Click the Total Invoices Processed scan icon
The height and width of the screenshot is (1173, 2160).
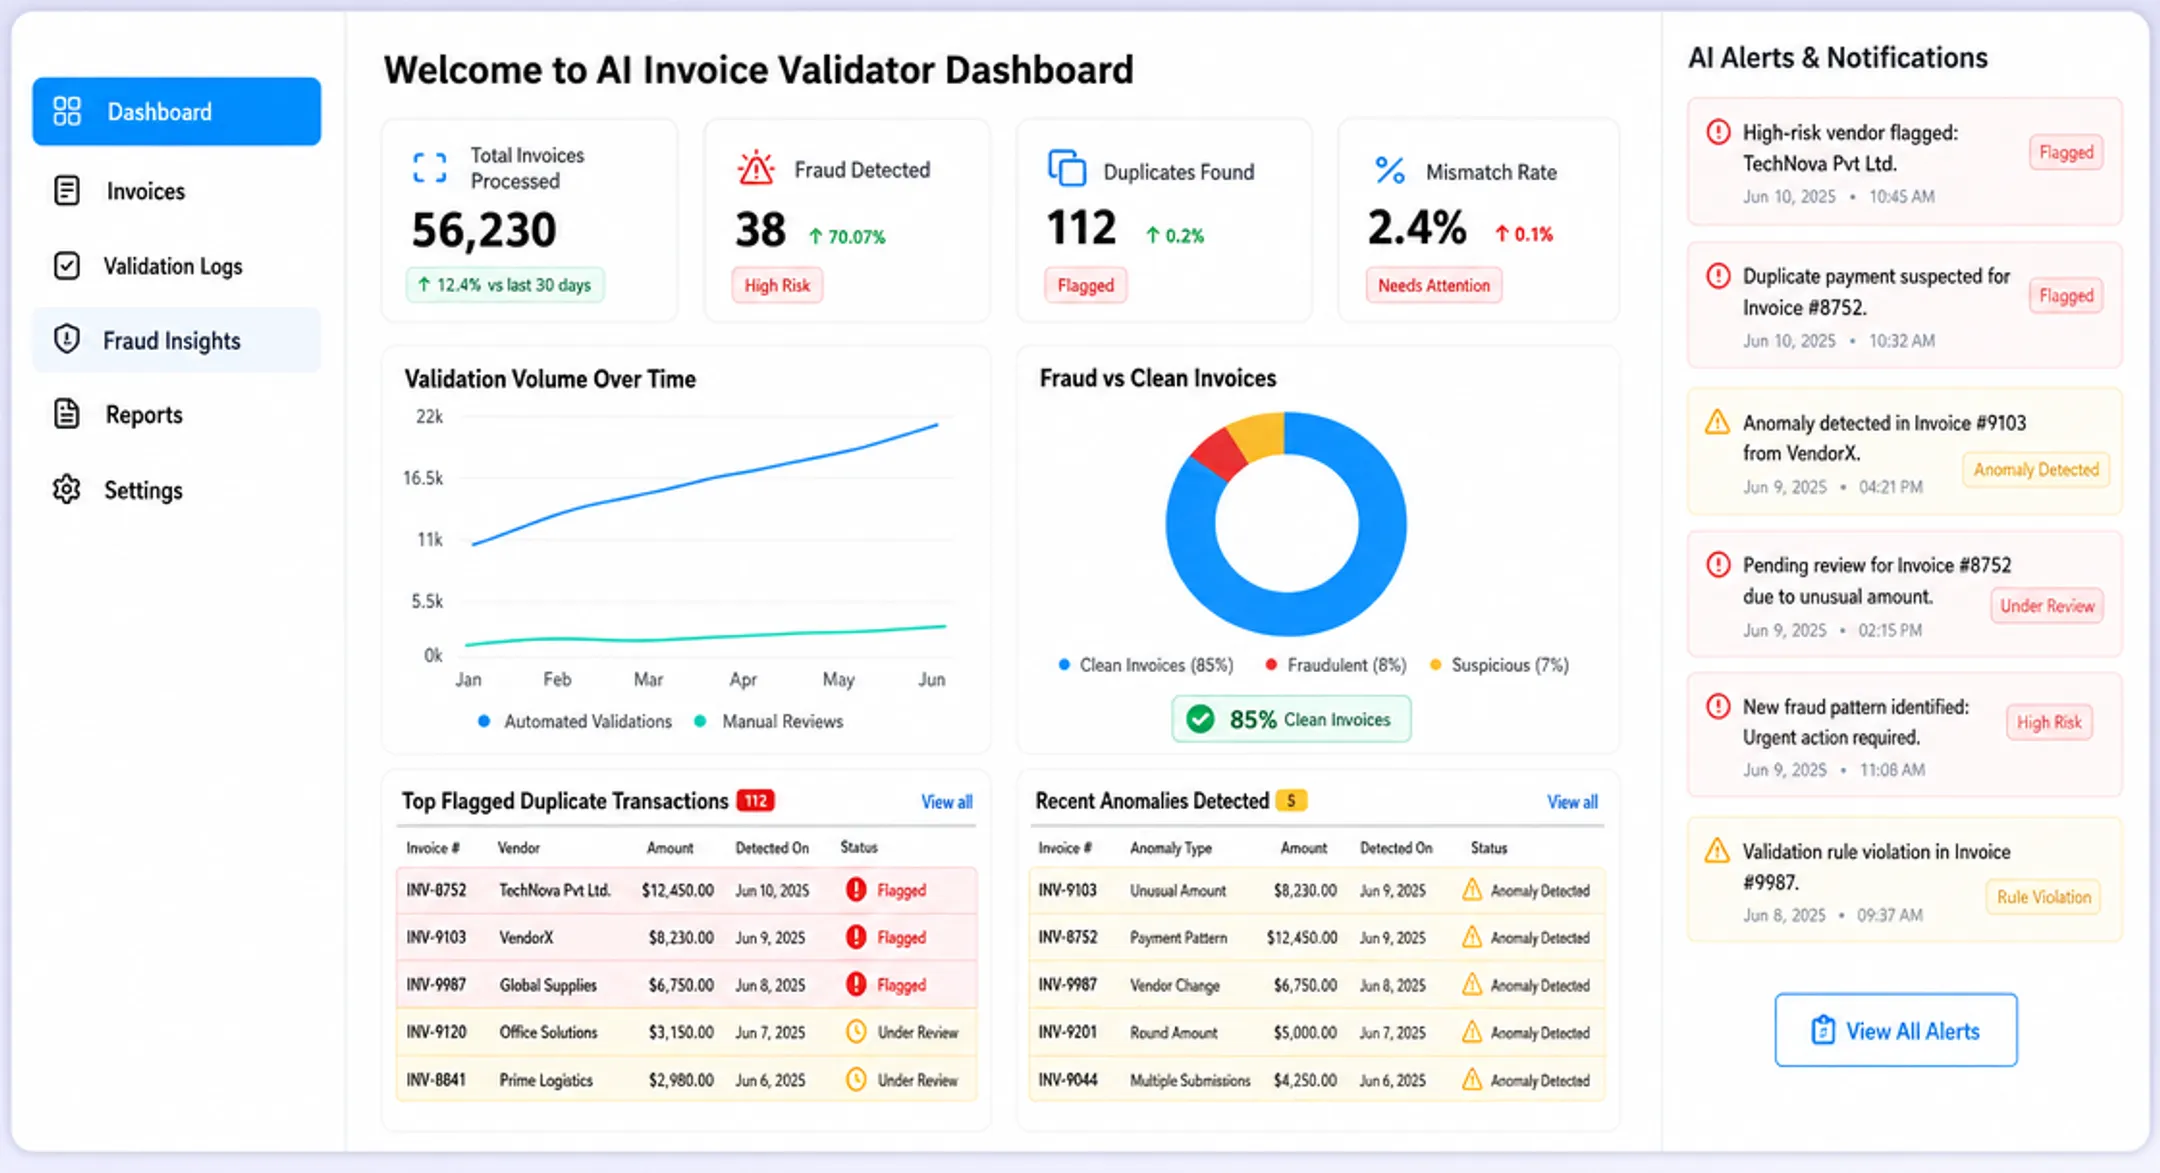click(x=430, y=168)
